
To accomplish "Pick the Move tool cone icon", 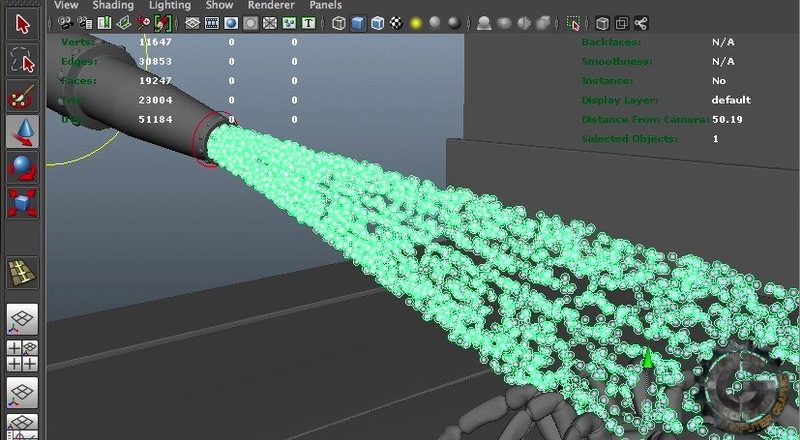I will click(22, 132).
